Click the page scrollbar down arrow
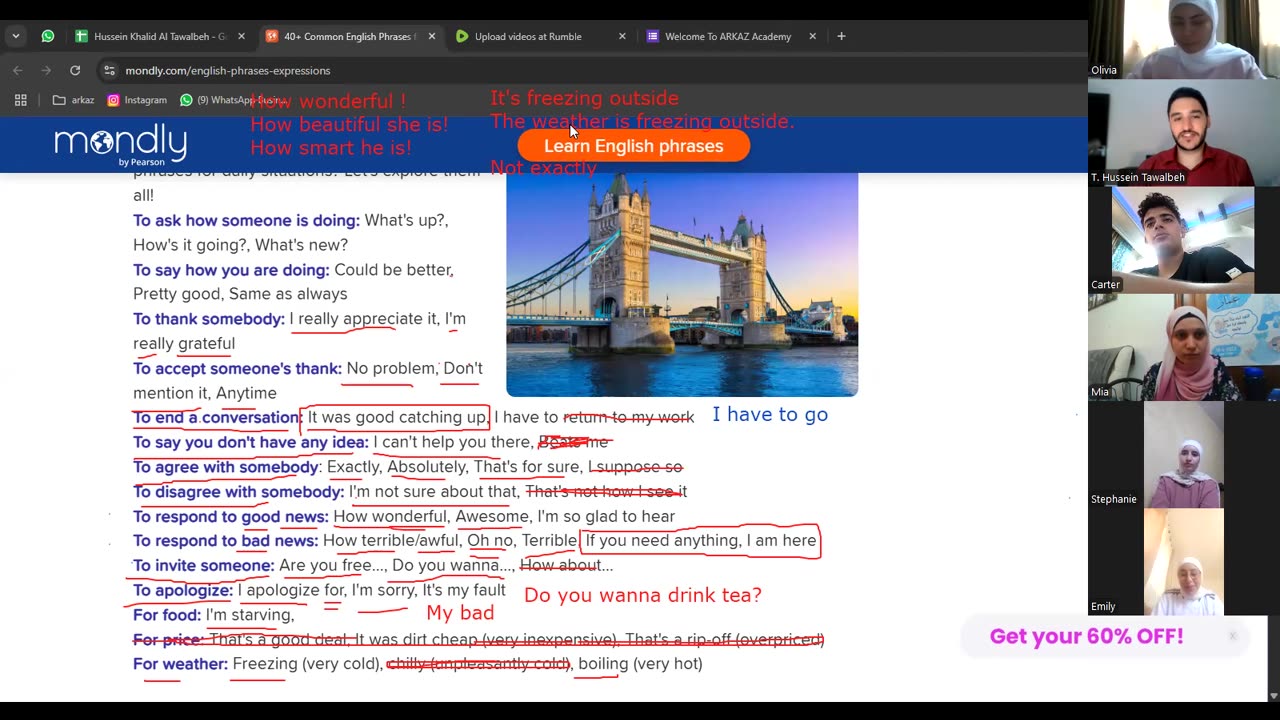 click(x=1273, y=696)
